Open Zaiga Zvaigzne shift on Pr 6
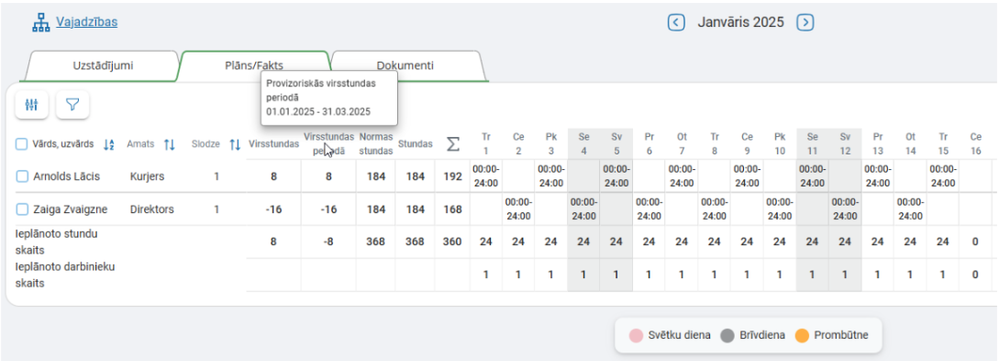999x361 pixels. 649,209
